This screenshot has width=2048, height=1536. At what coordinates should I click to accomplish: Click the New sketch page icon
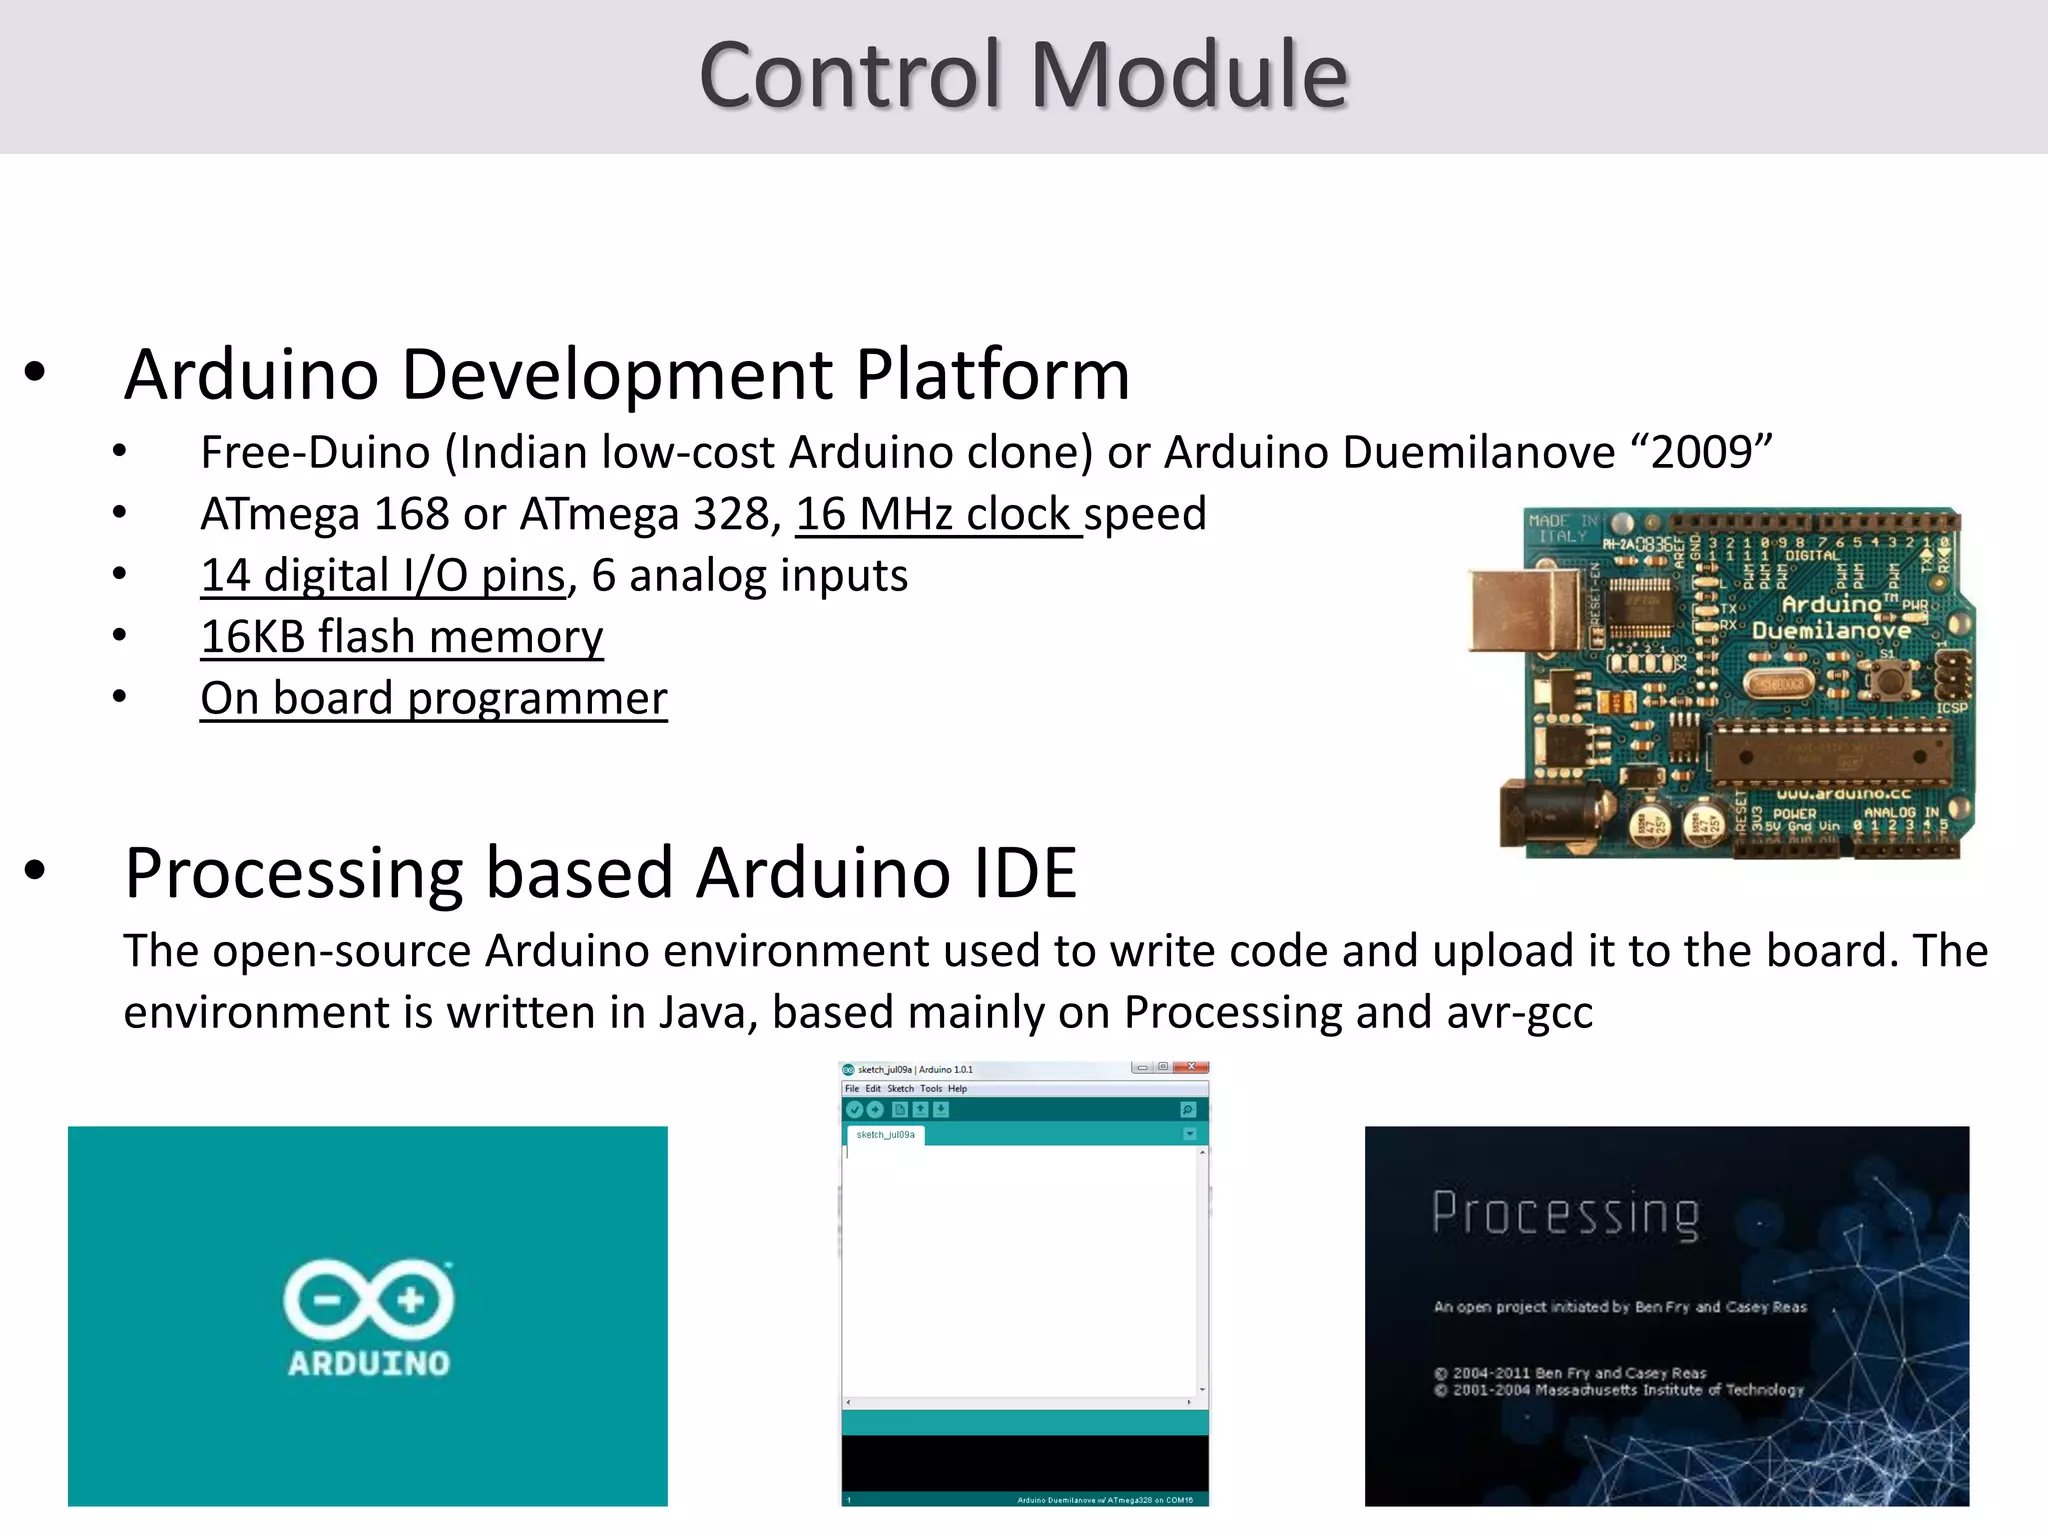click(x=899, y=1109)
